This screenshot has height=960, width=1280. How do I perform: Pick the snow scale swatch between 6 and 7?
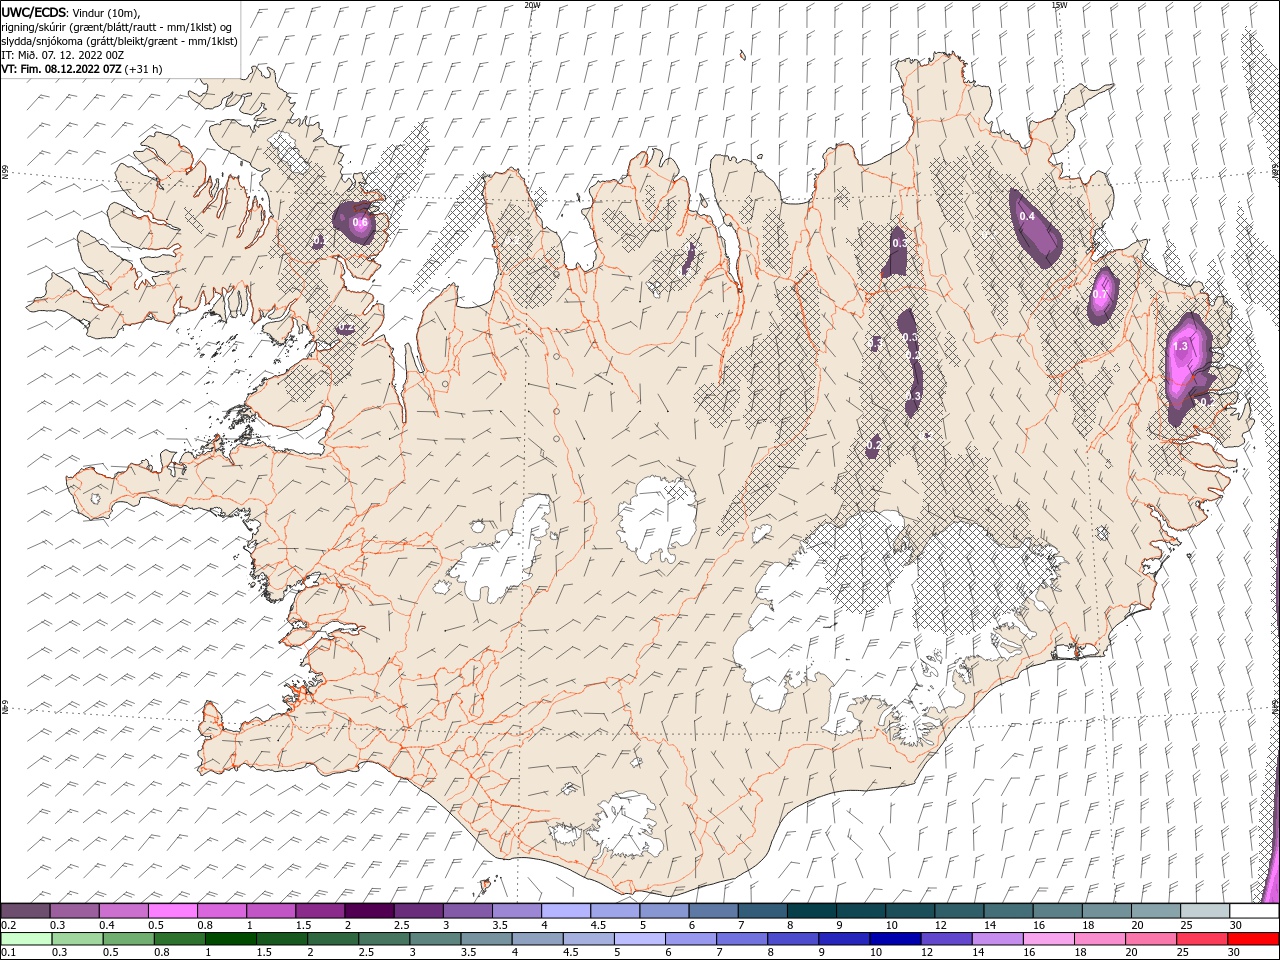tap(714, 911)
